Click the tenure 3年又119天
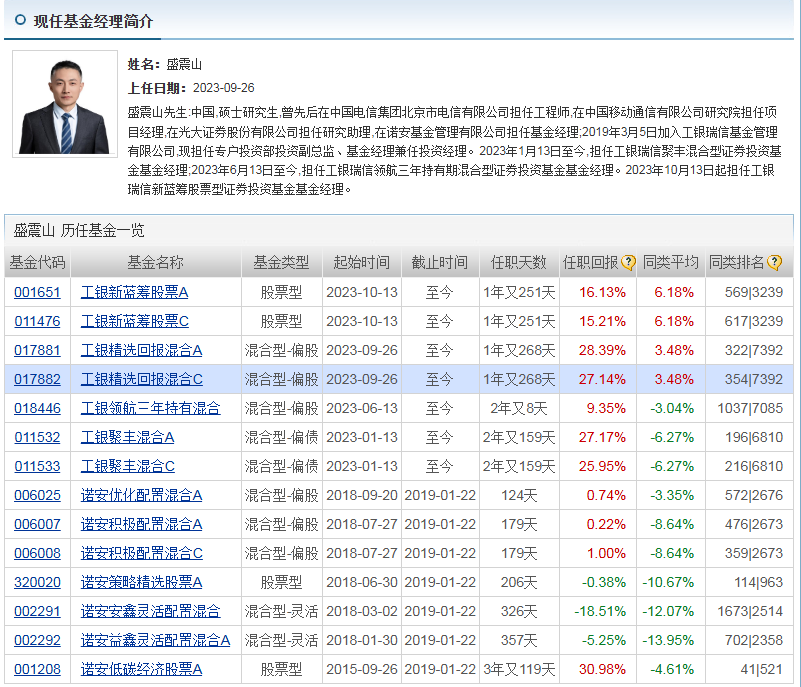 click(519, 670)
